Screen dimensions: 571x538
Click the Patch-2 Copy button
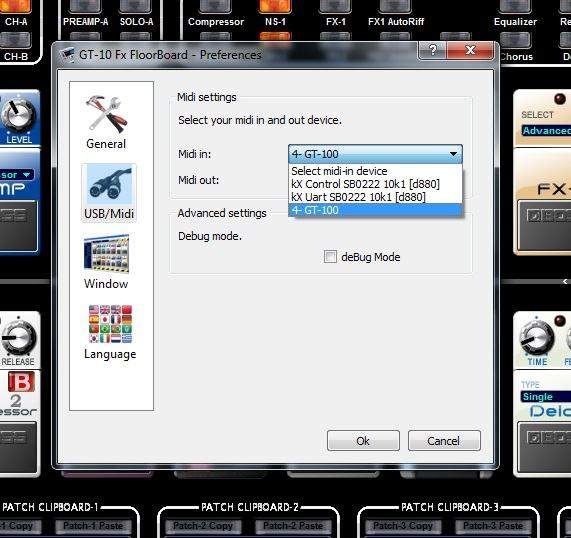[202, 526]
